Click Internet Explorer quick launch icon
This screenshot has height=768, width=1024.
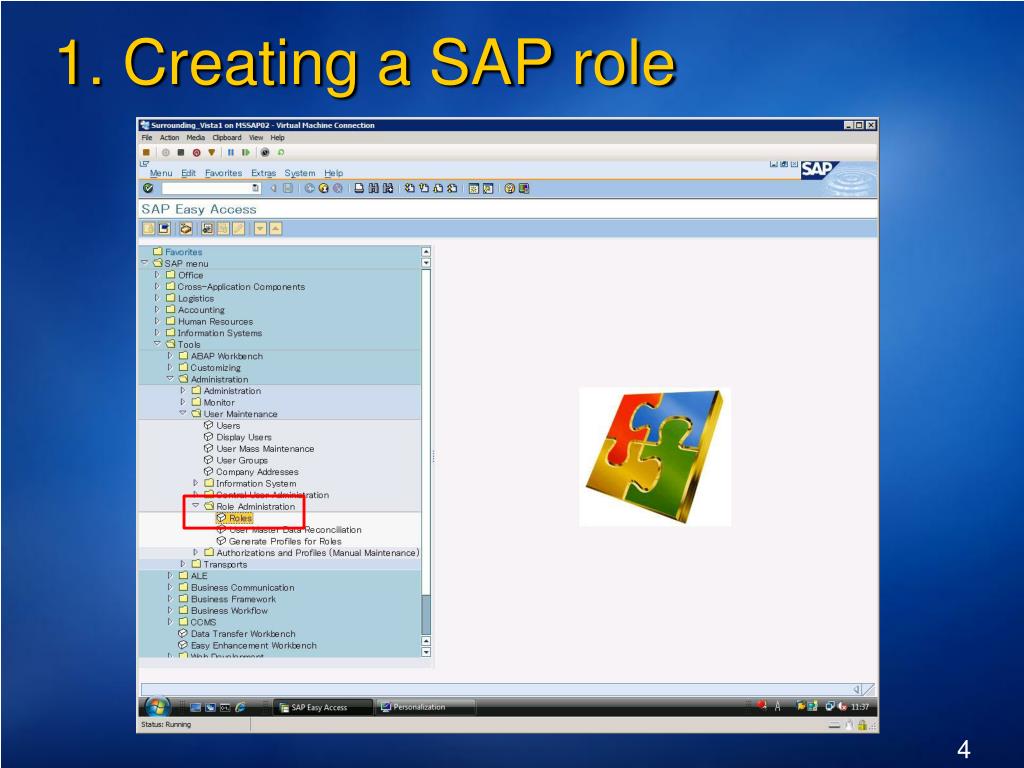[240, 707]
